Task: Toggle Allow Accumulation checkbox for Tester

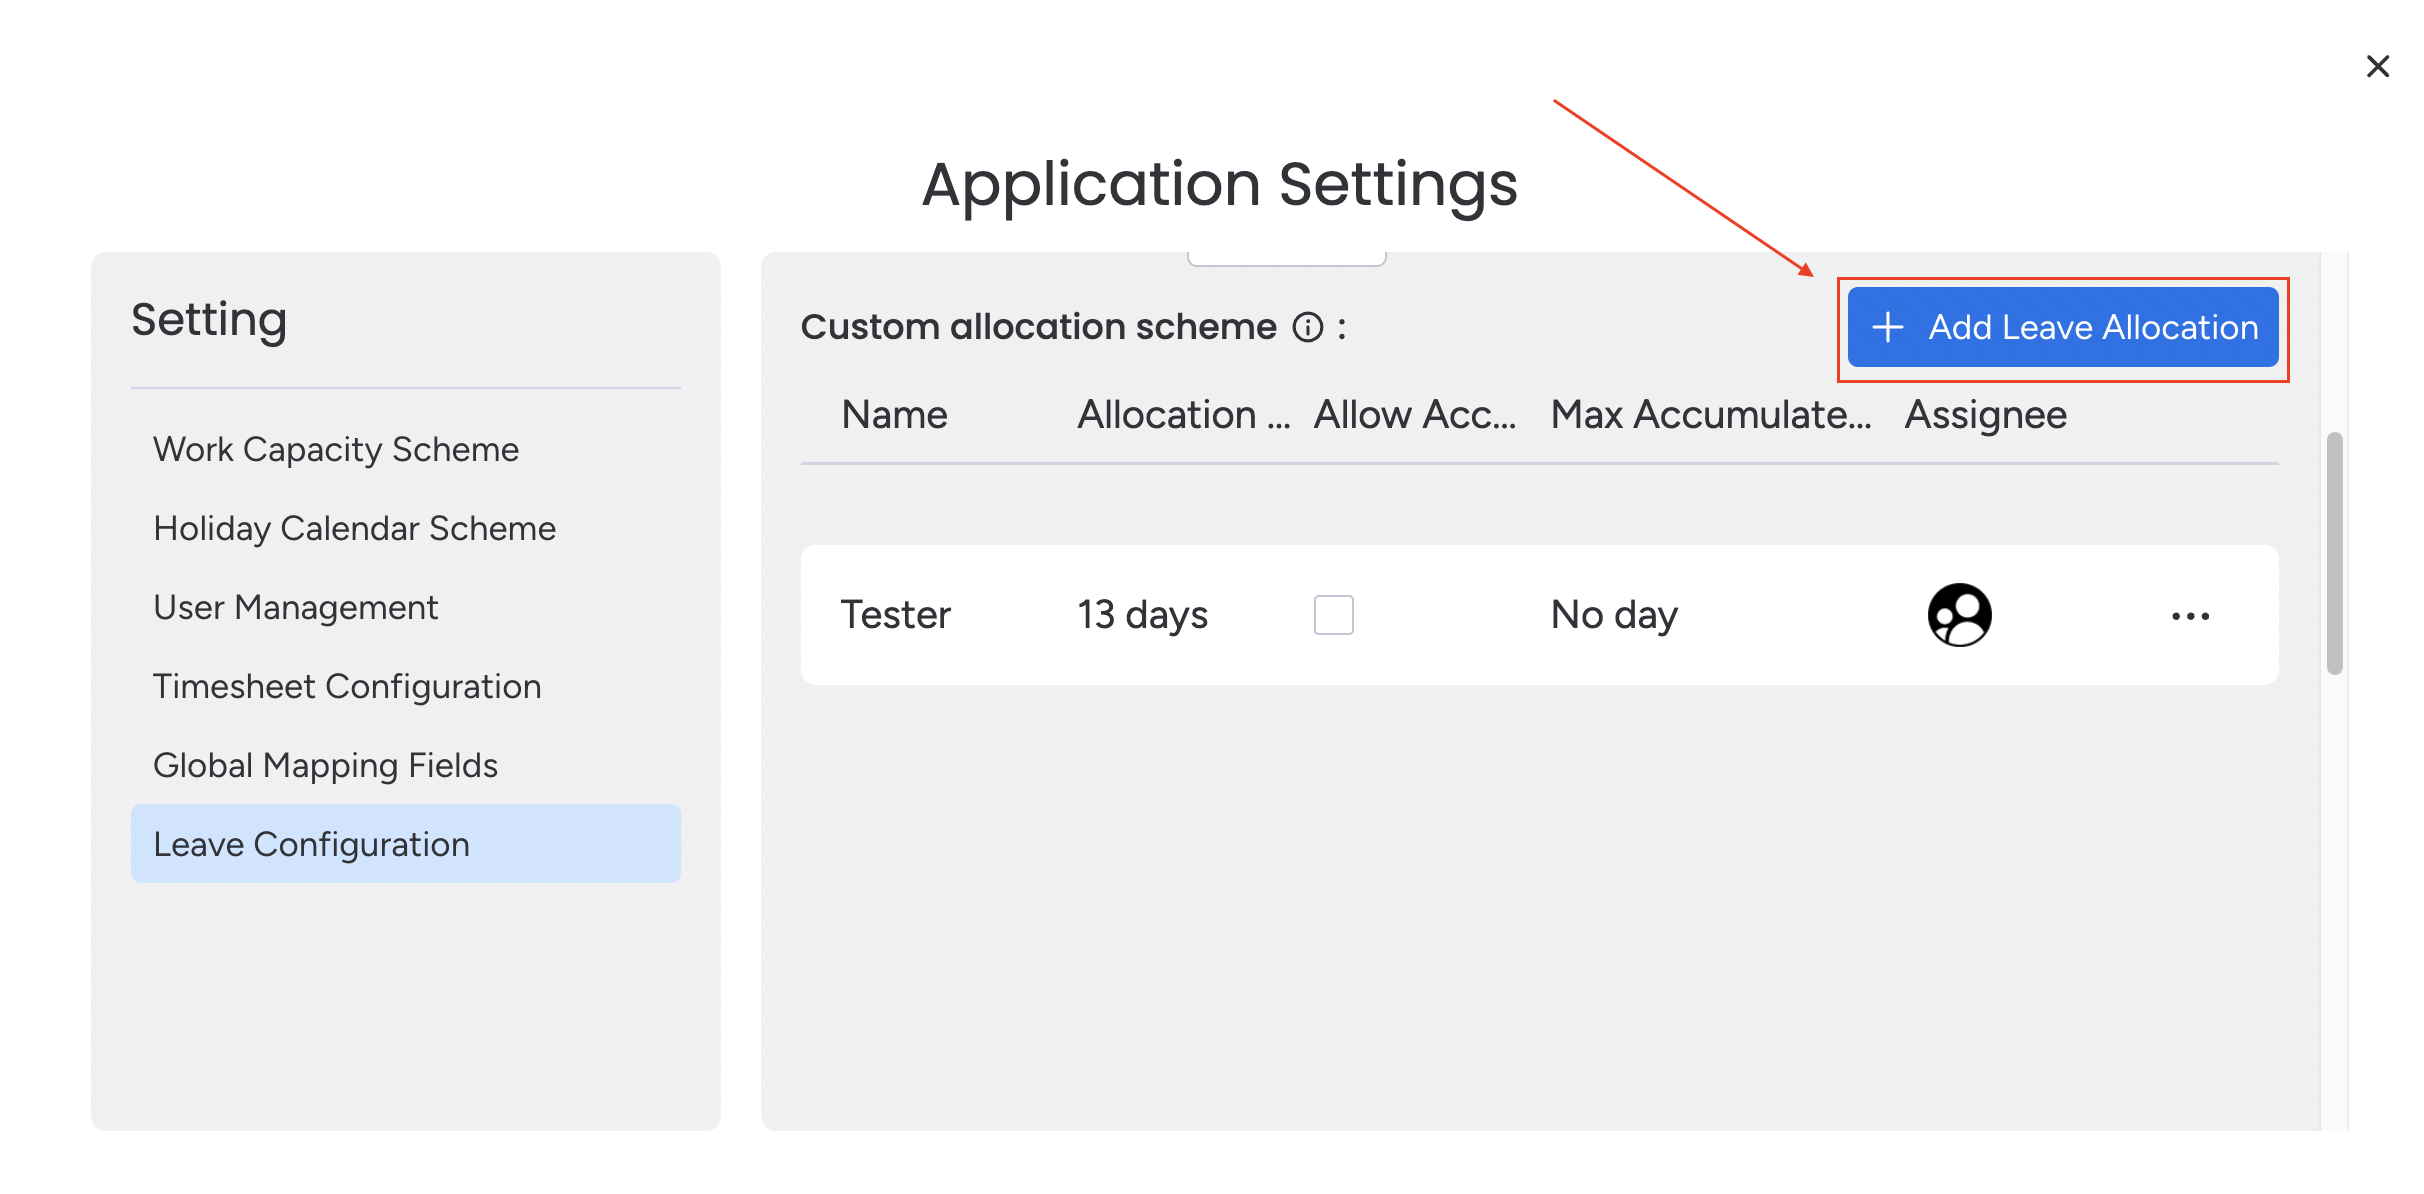Action: point(1333,614)
